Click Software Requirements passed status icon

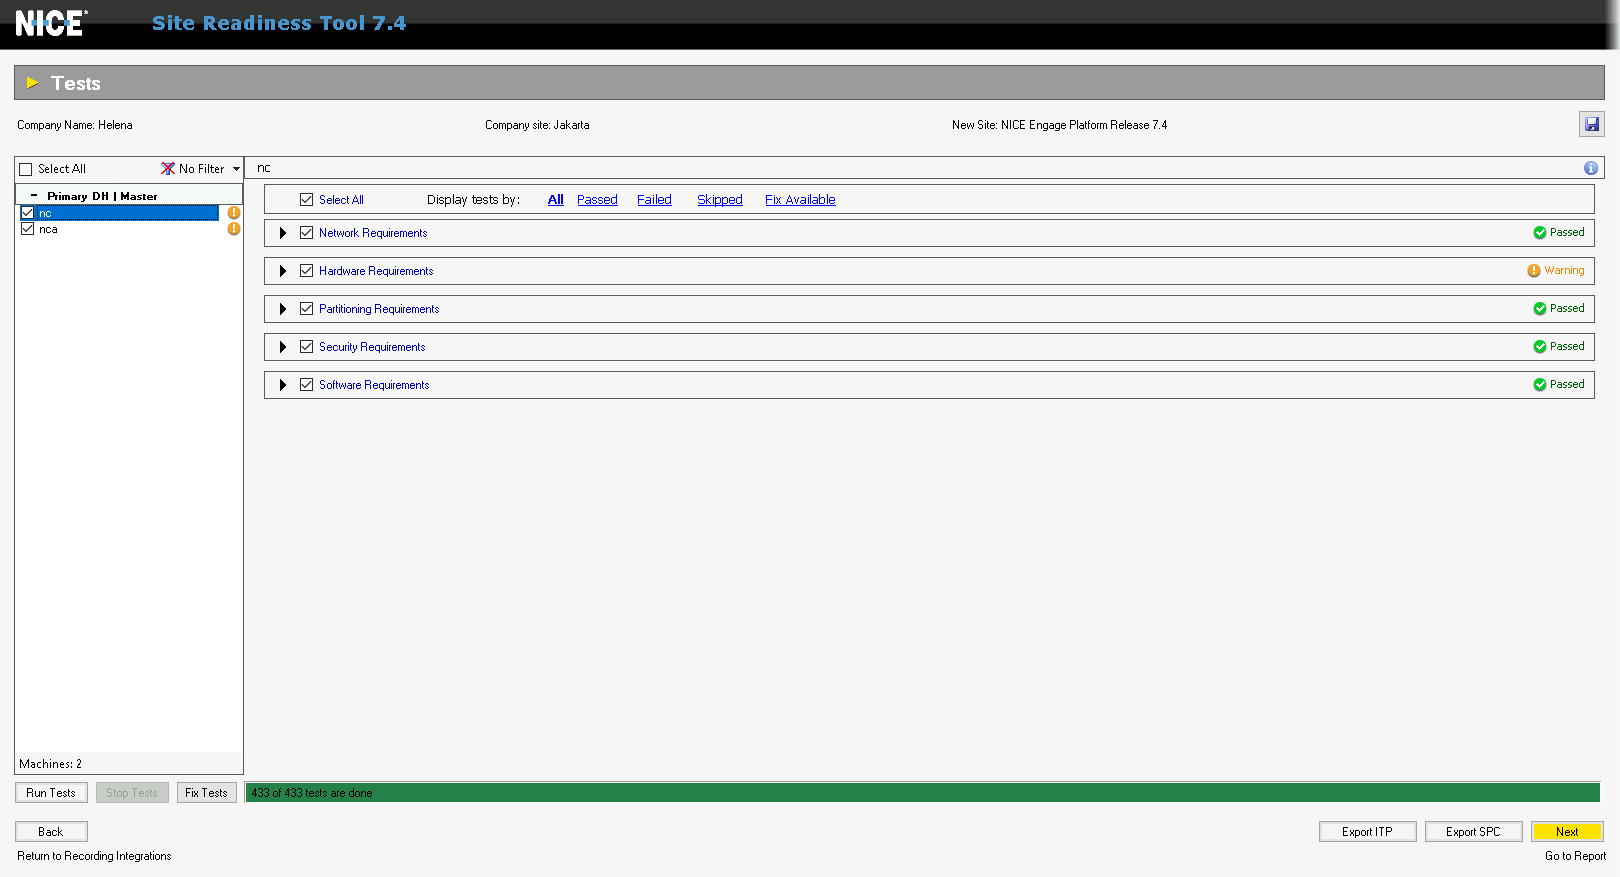tap(1539, 385)
